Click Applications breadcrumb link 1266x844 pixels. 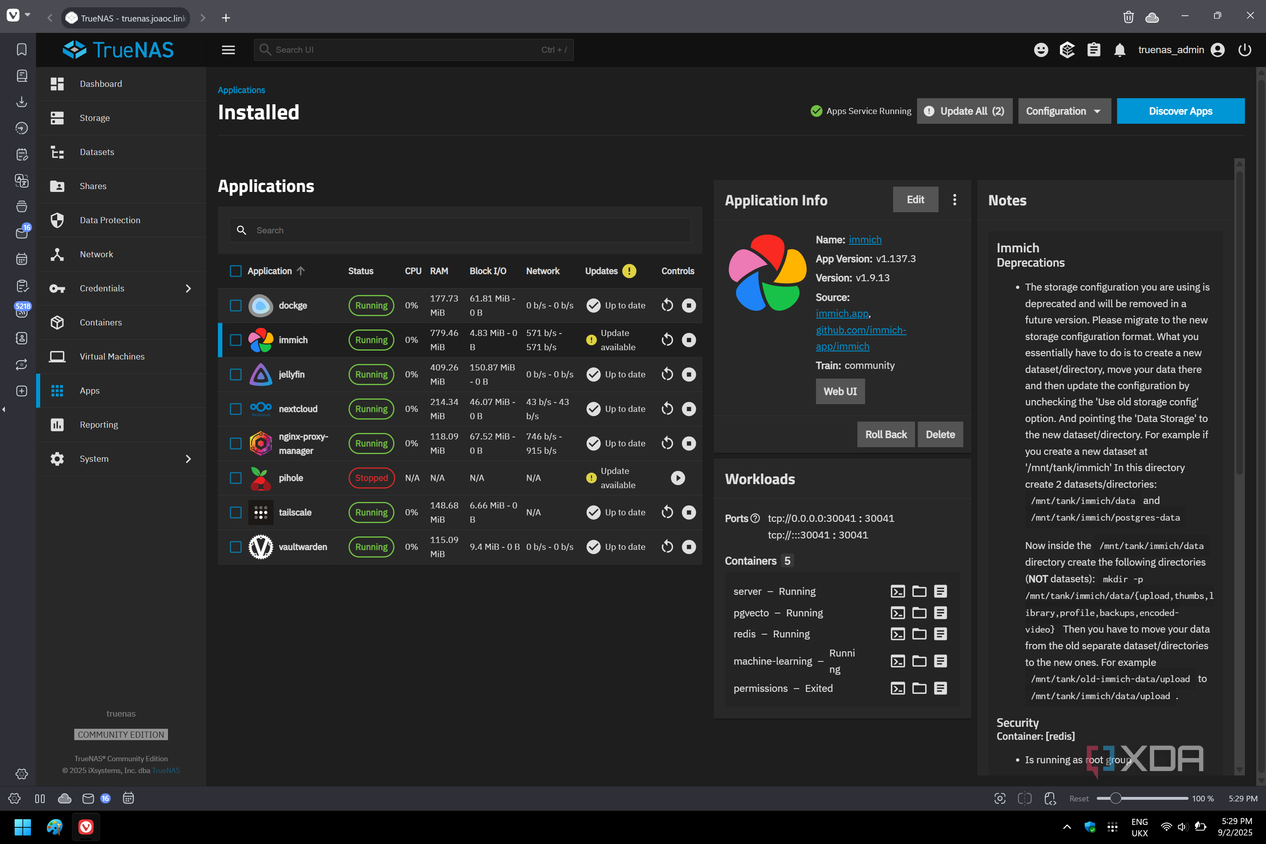point(242,90)
